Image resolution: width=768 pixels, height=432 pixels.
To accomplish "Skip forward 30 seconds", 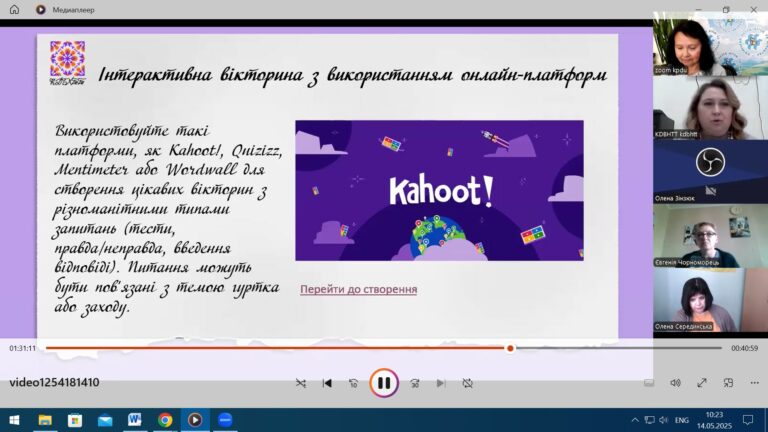I will [x=414, y=383].
